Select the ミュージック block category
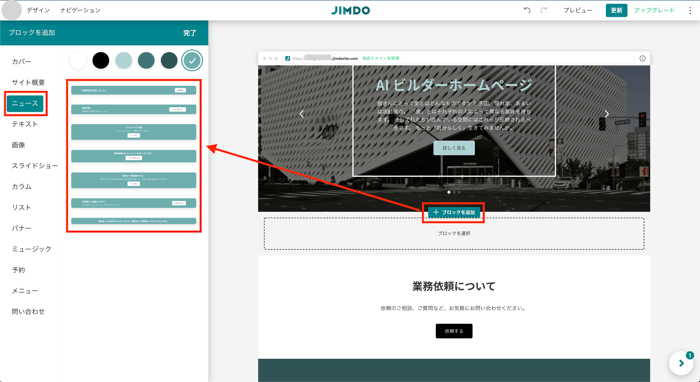Viewport: 700px width, 382px height. click(x=31, y=249)
